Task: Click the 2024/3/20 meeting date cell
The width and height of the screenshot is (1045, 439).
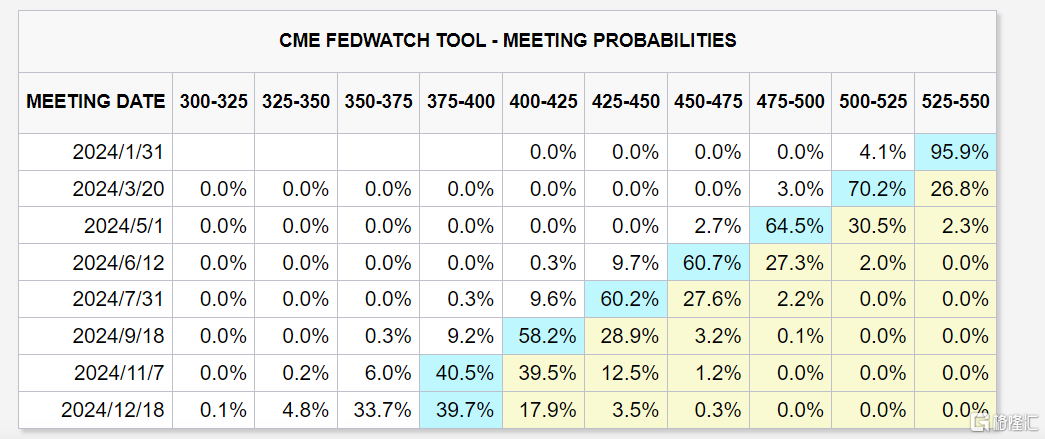Action: [x=118, y=189]
